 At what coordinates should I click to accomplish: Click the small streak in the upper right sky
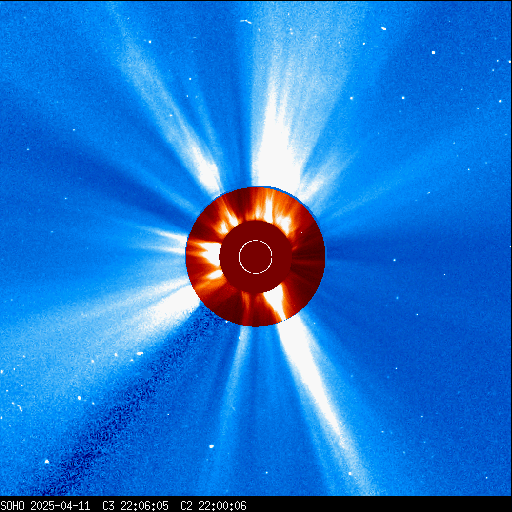(x=383, y=29)
